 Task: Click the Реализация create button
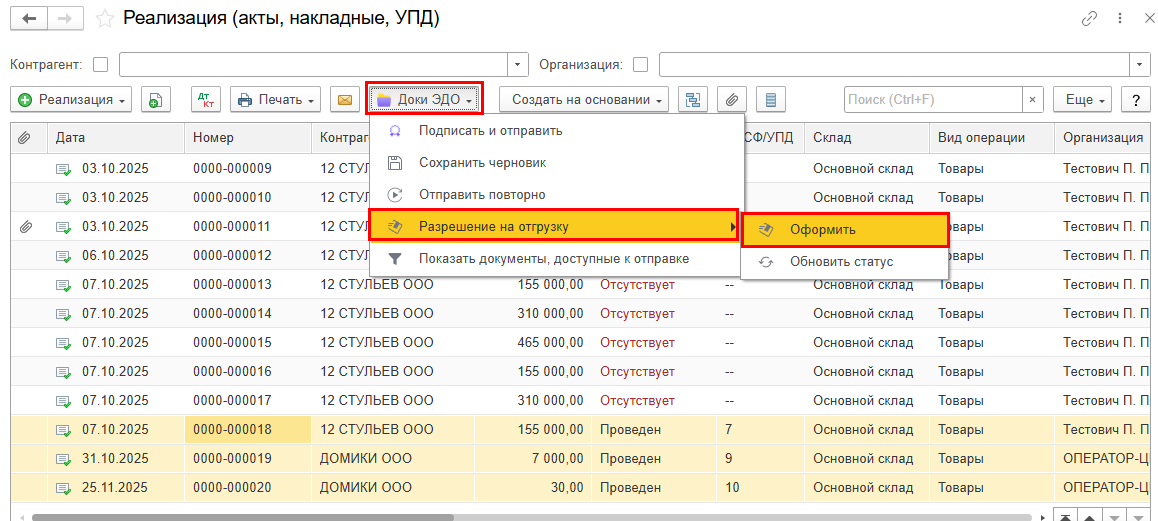[71, 100]
